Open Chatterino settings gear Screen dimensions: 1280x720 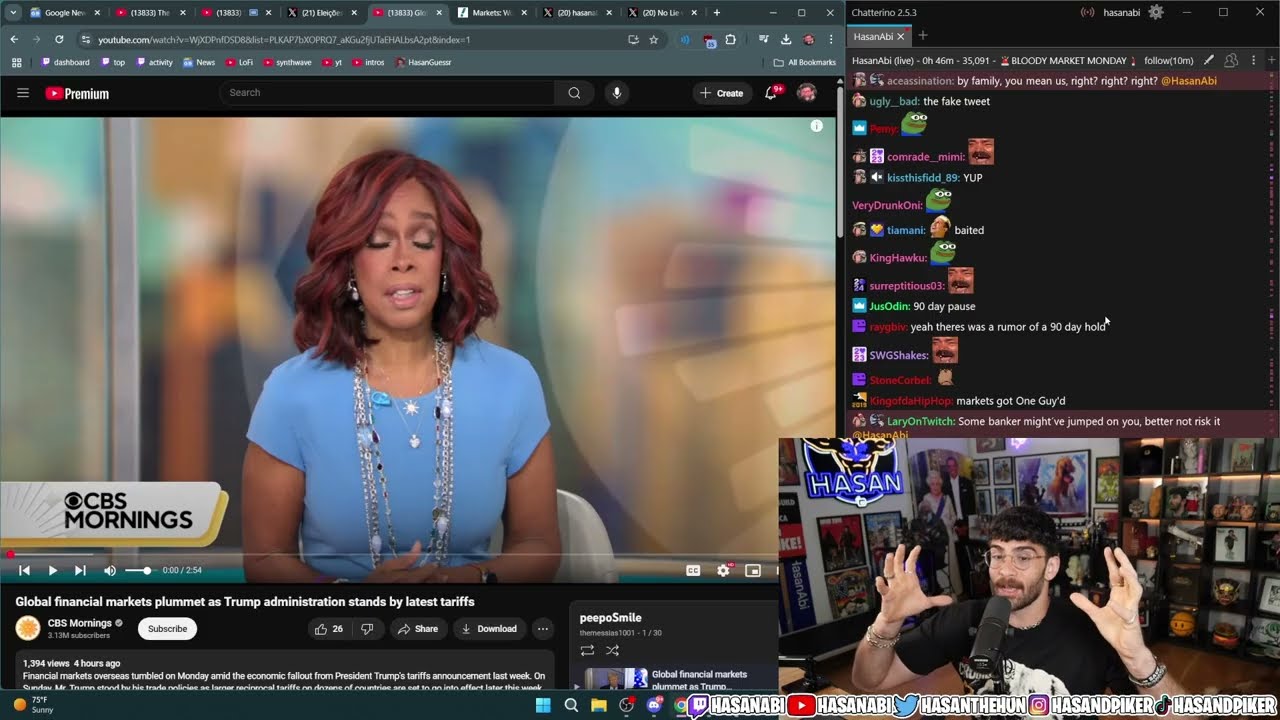(x=1156, y=12)
